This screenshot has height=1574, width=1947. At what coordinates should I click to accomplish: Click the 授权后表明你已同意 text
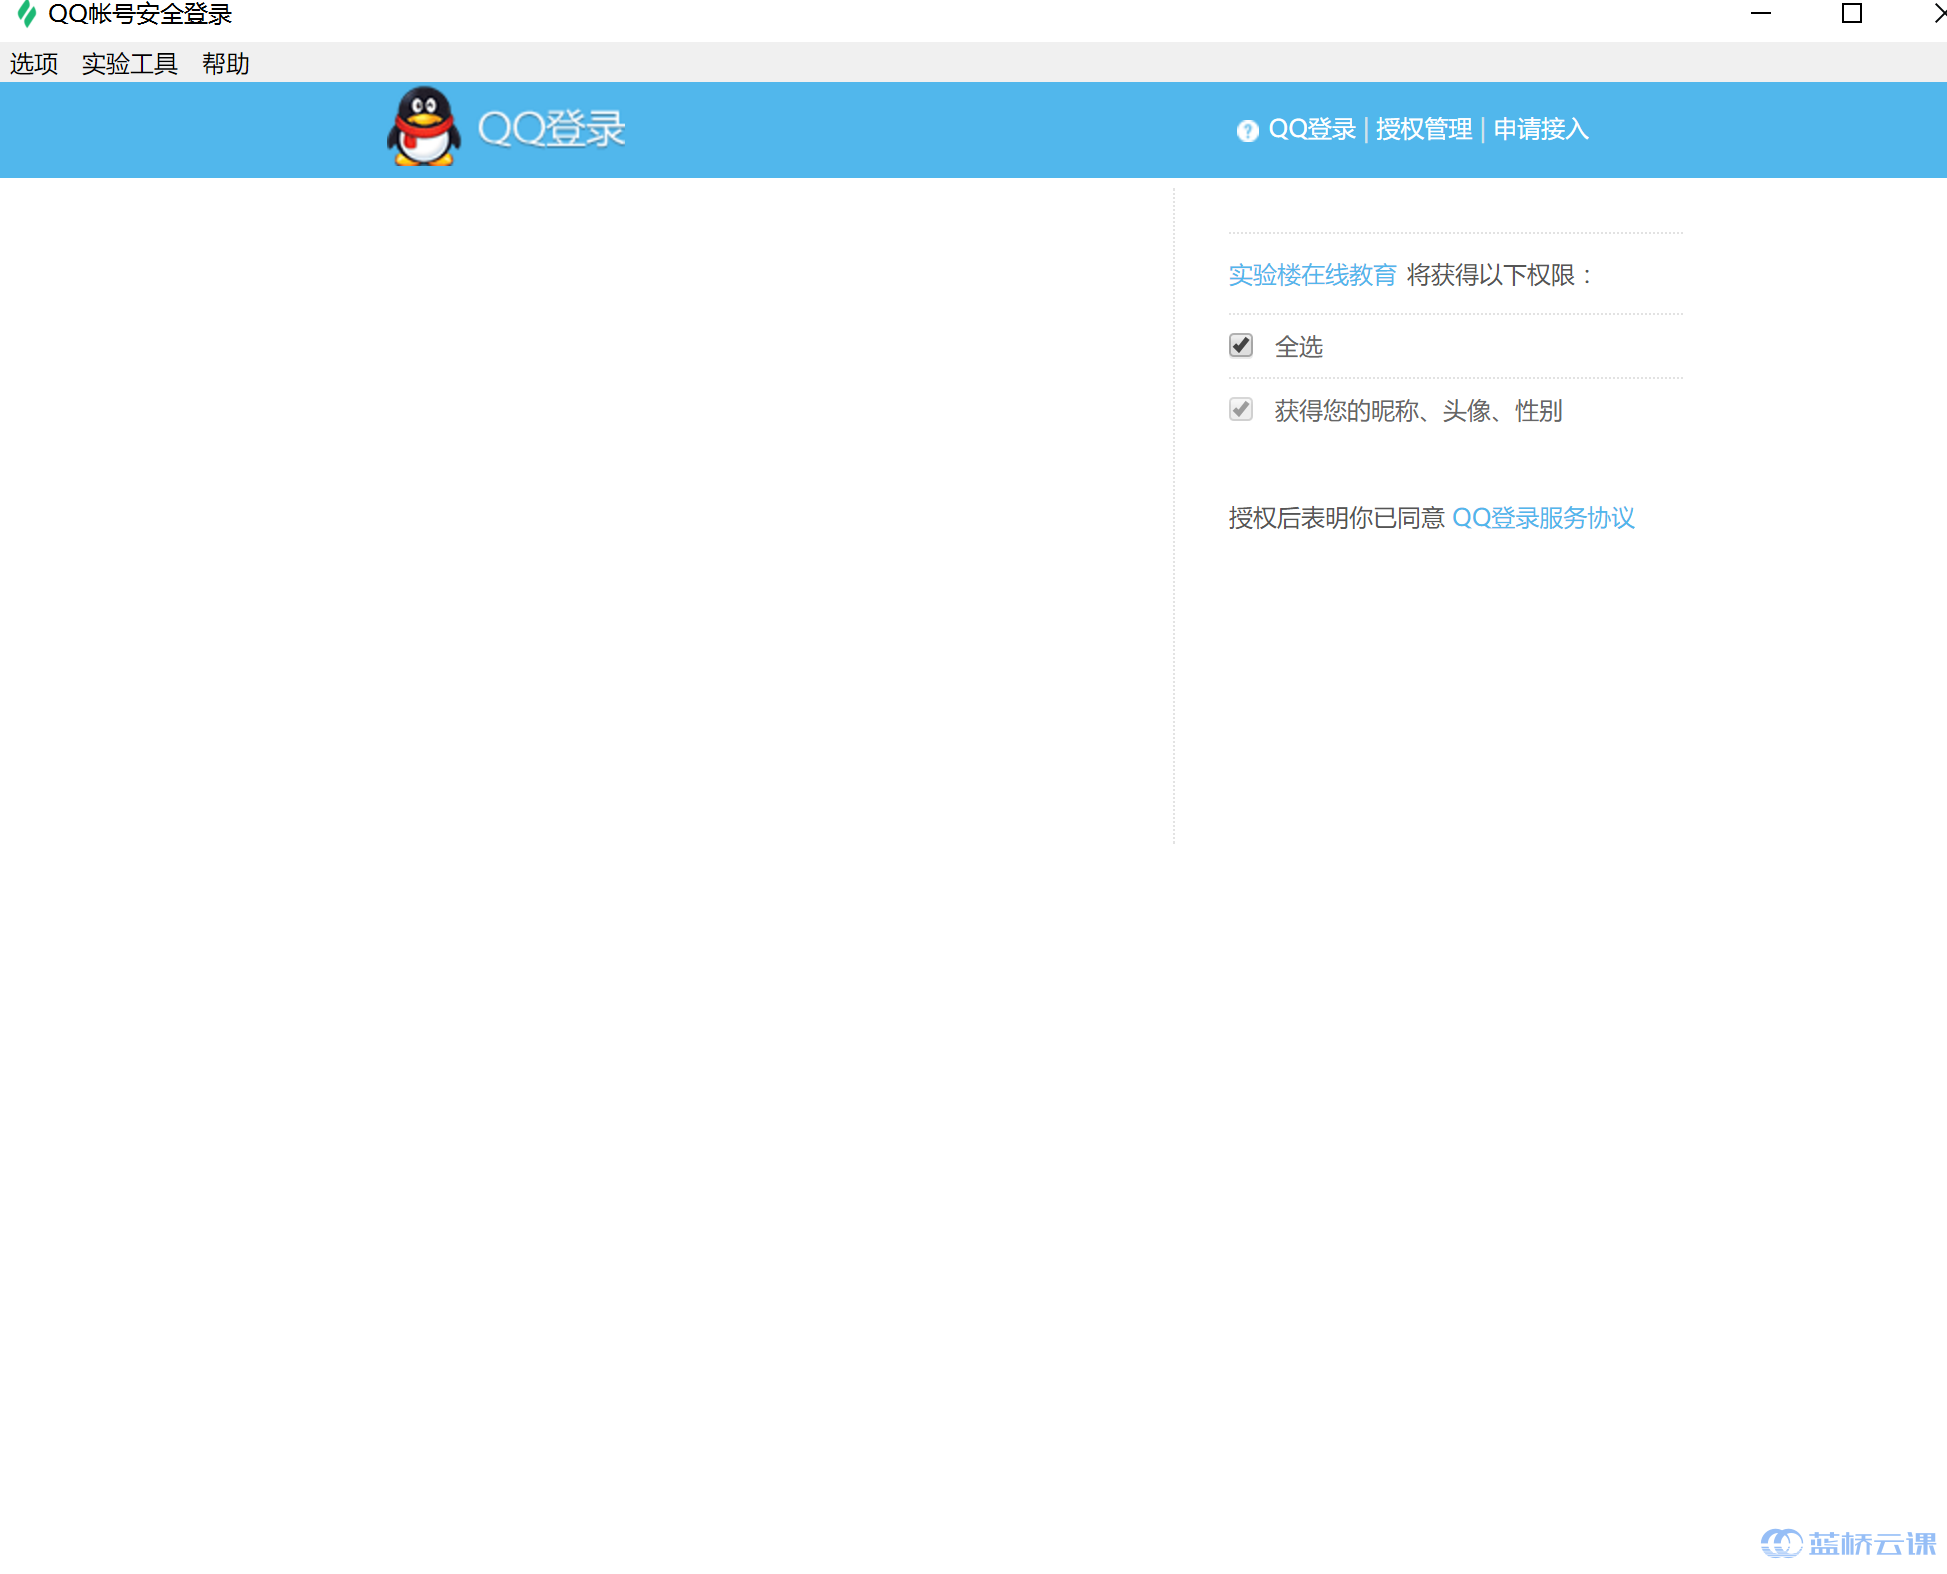point(1337,518)
